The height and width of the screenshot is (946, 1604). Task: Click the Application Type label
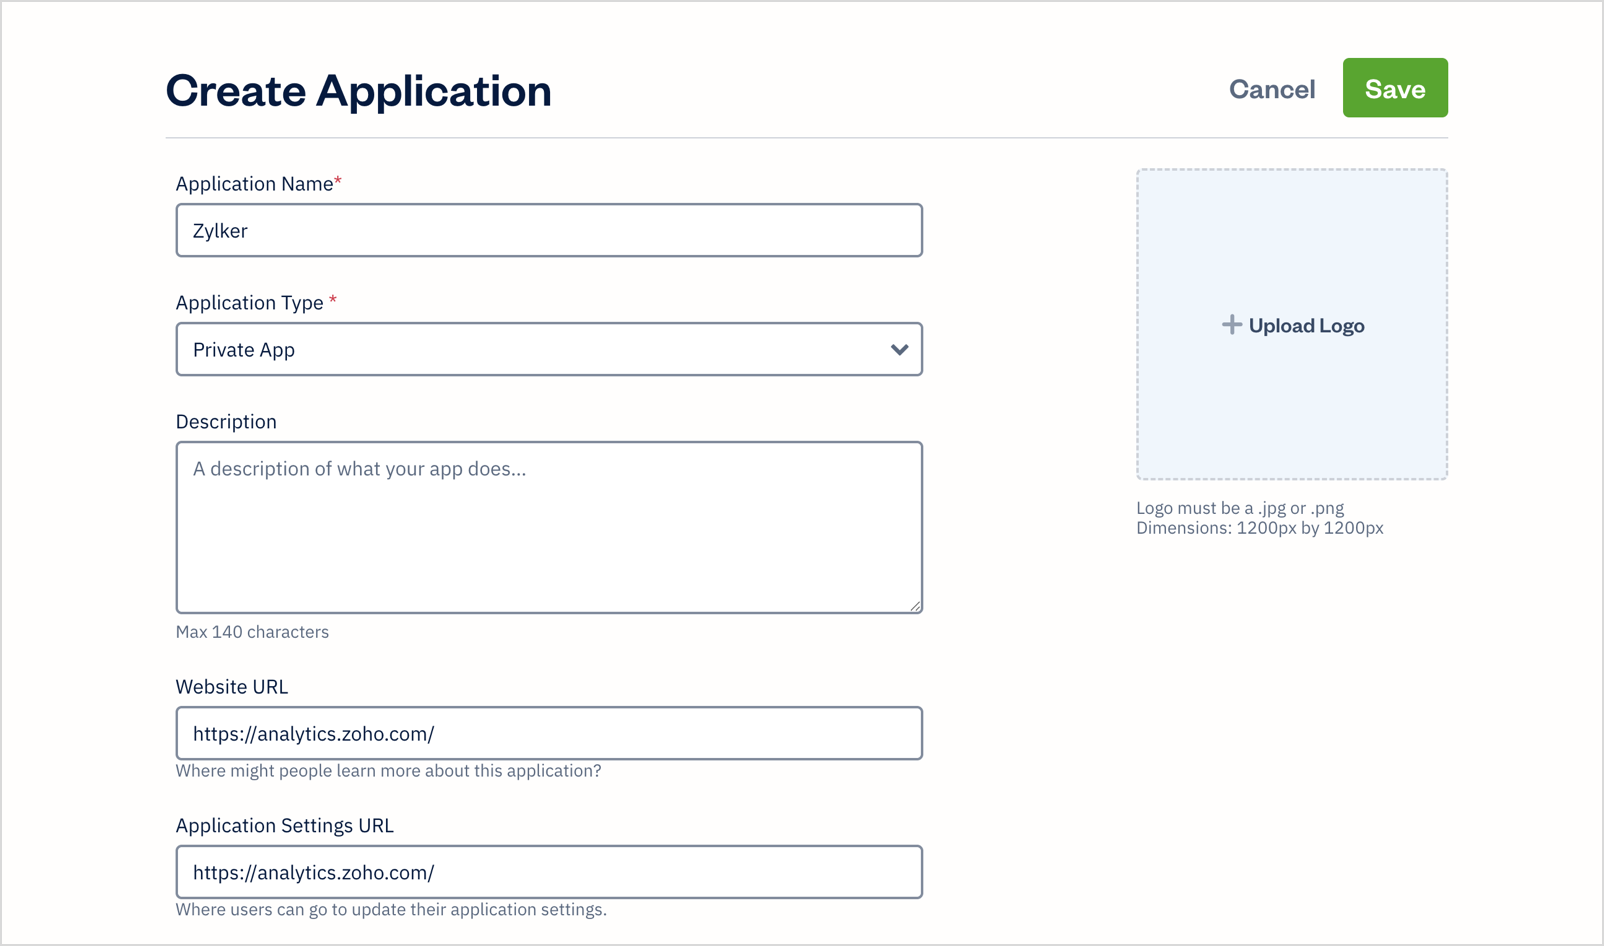(x=250, y=303)
